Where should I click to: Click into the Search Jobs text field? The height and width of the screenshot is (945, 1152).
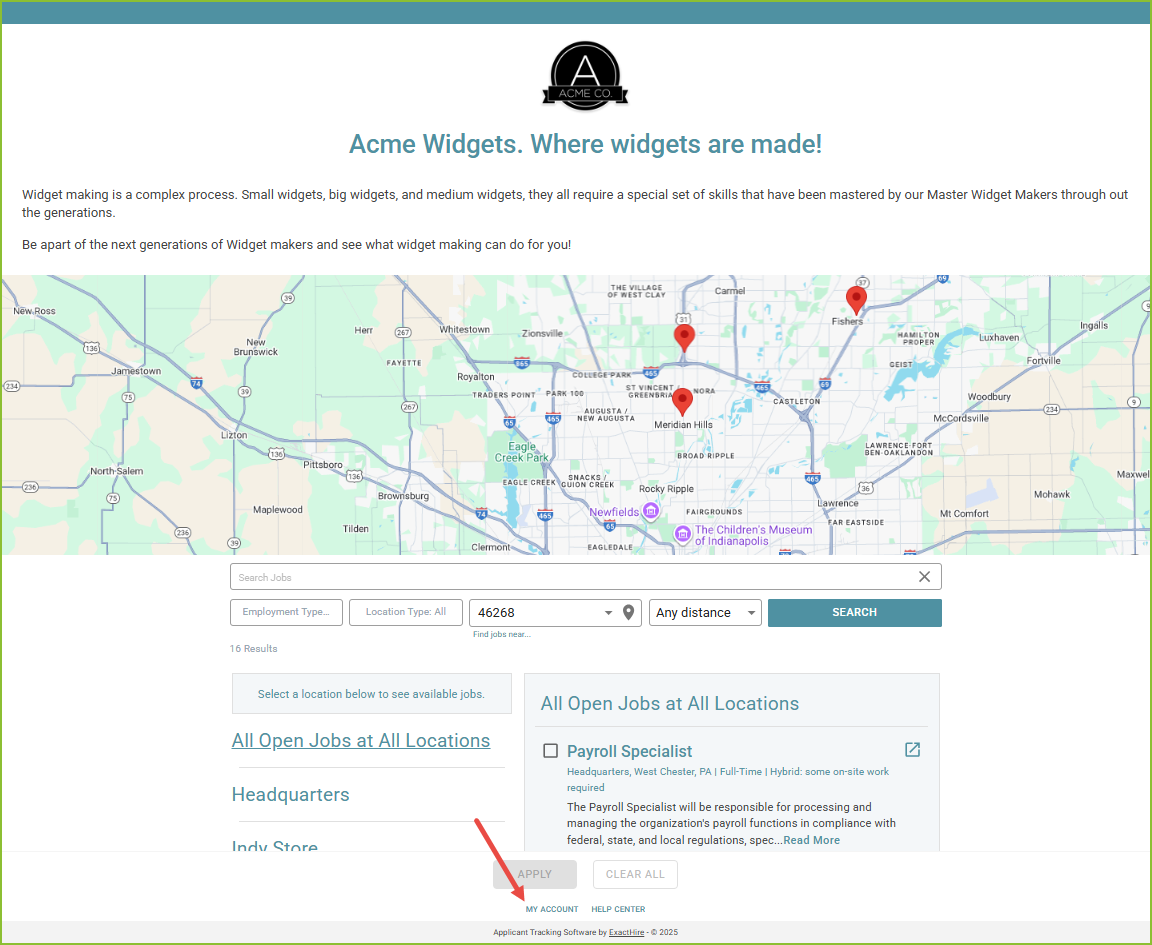570,577
